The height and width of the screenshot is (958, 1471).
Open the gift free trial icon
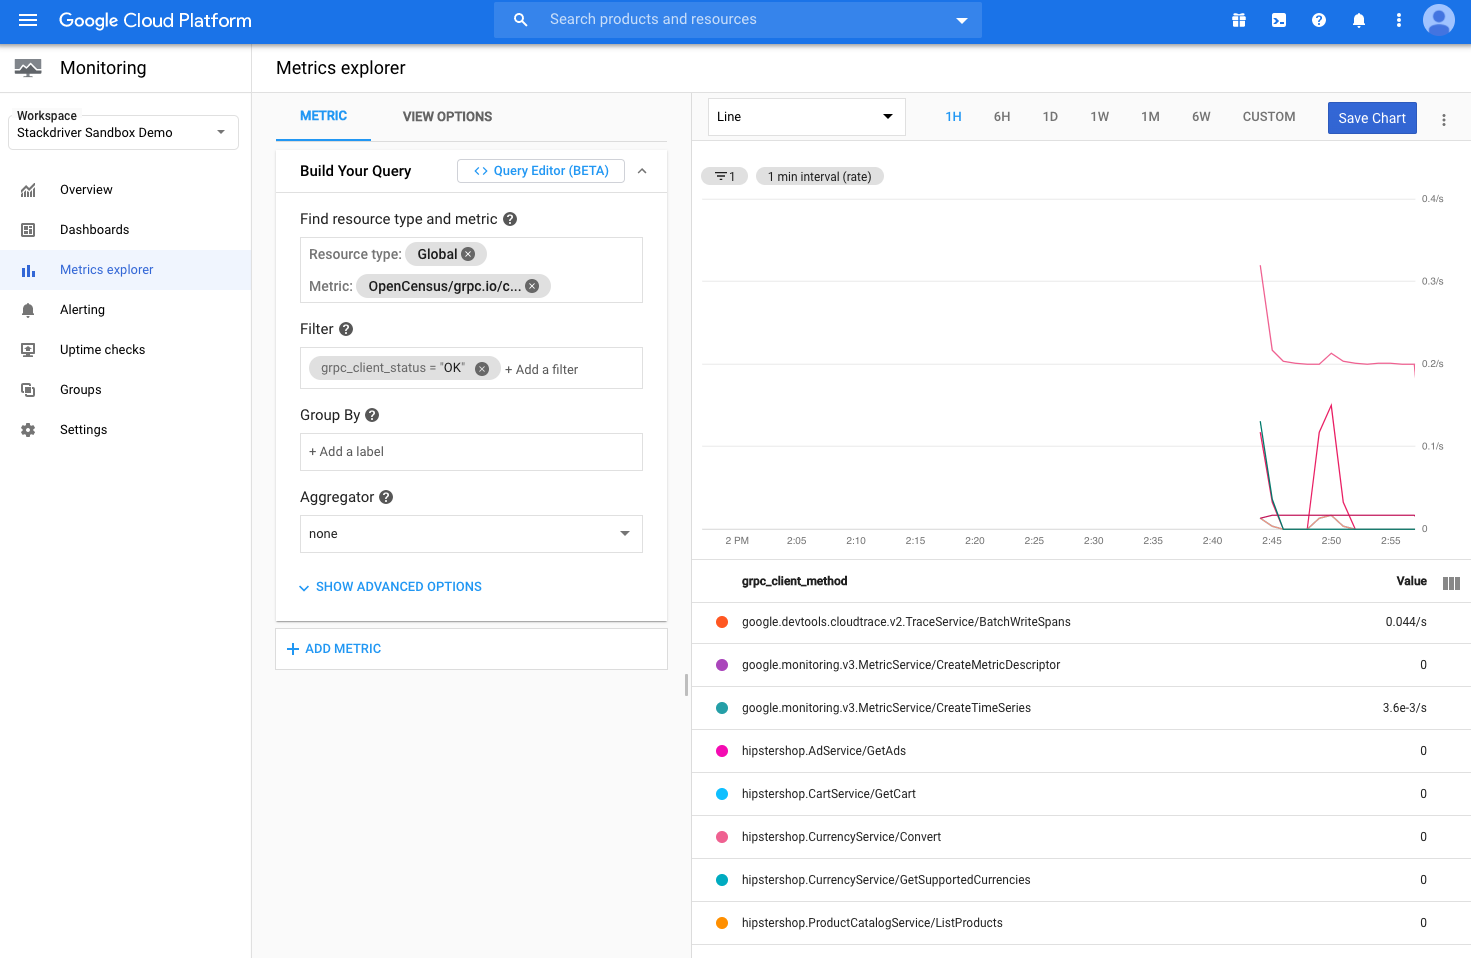point(1239,20)
